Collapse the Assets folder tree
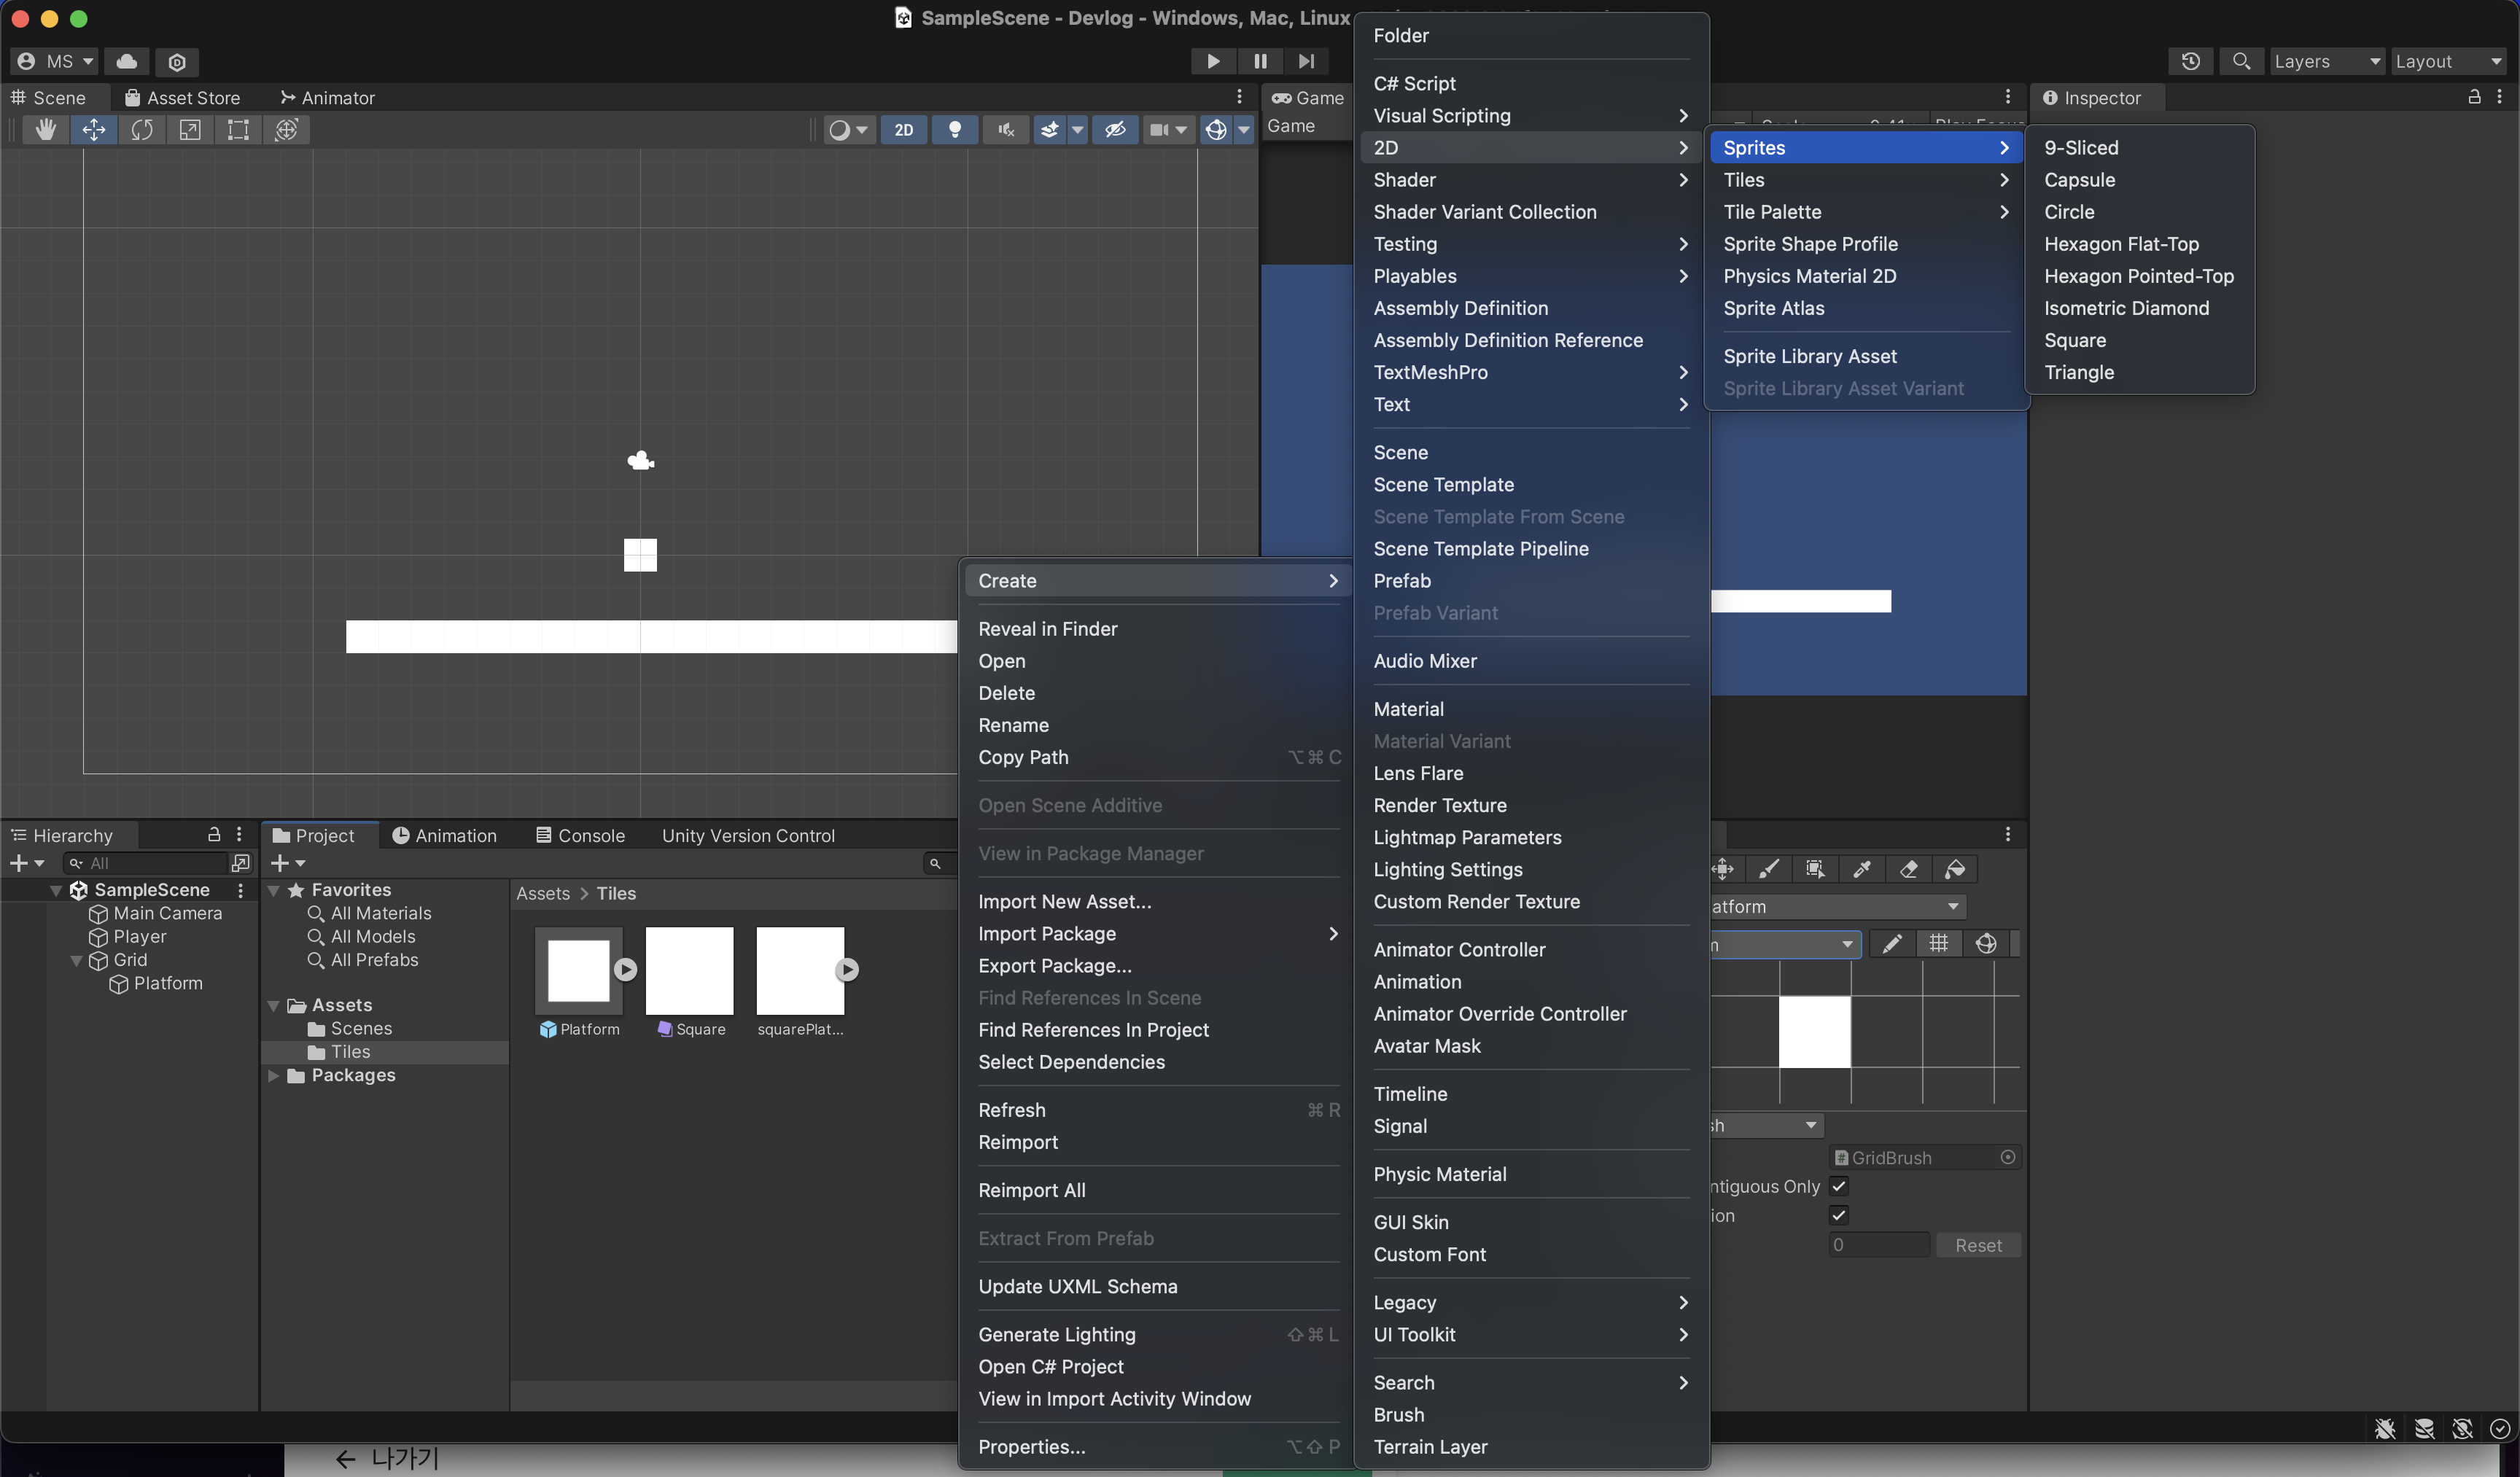 tap(274, 1005)
